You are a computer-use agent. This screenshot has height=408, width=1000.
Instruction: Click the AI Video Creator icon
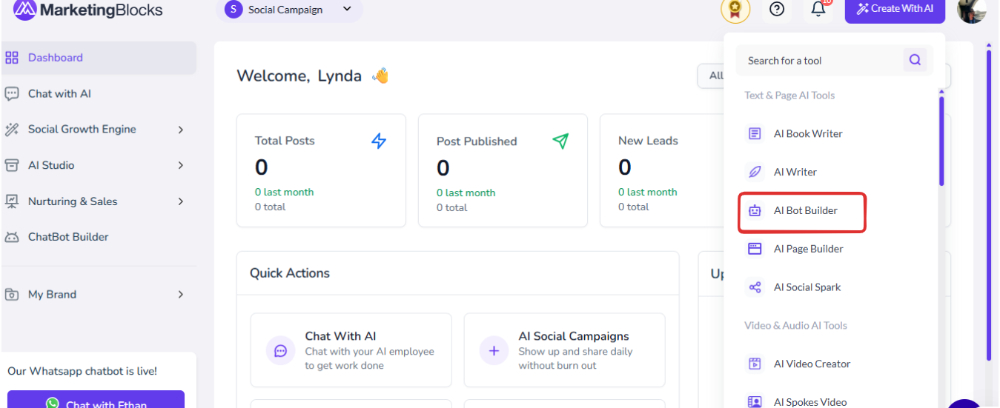coord(755,363)
